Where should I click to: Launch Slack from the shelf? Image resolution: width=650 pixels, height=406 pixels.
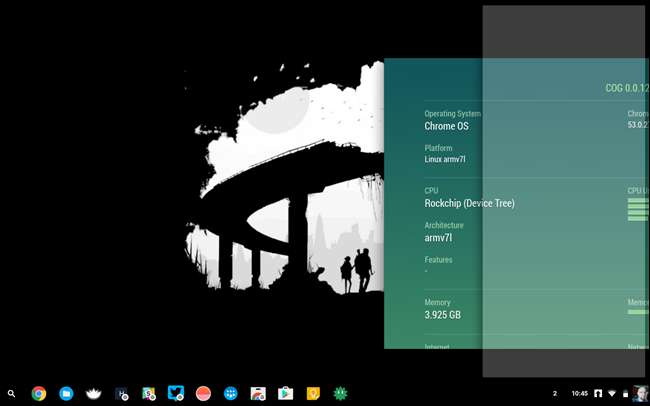click(148, 393)
